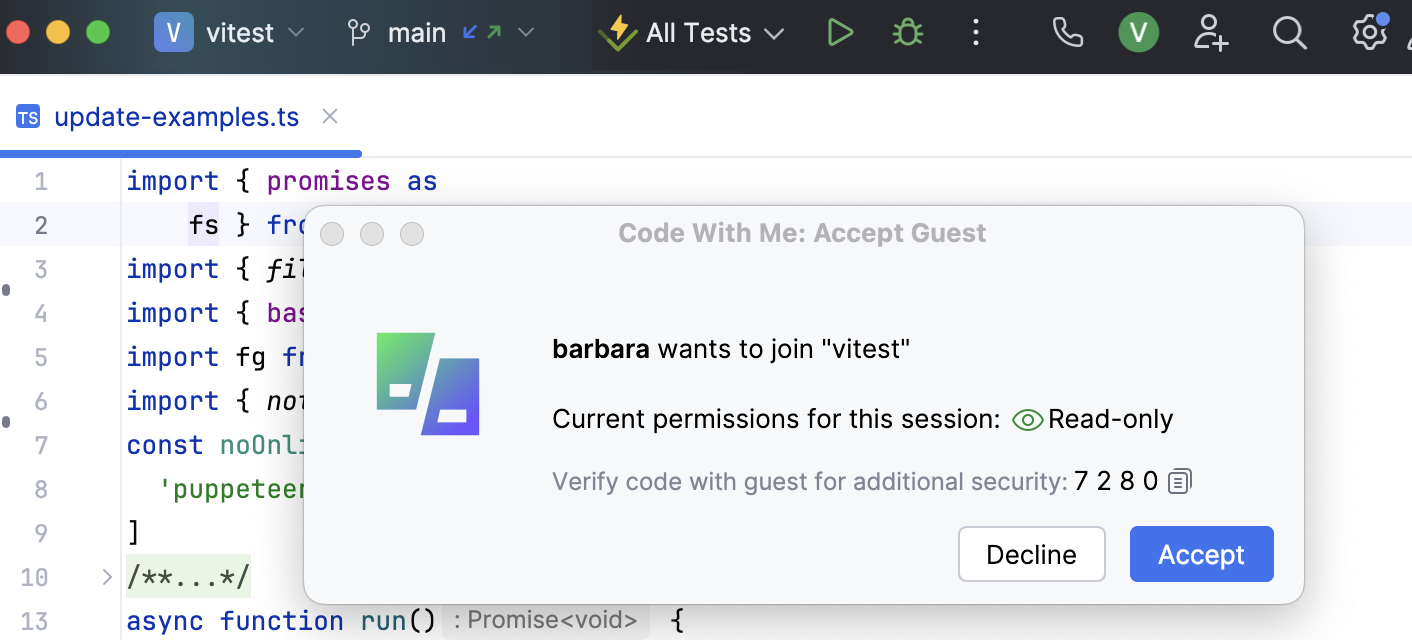
Task: Expand the vitest project dropdown
Action: (x=230, y=33)
